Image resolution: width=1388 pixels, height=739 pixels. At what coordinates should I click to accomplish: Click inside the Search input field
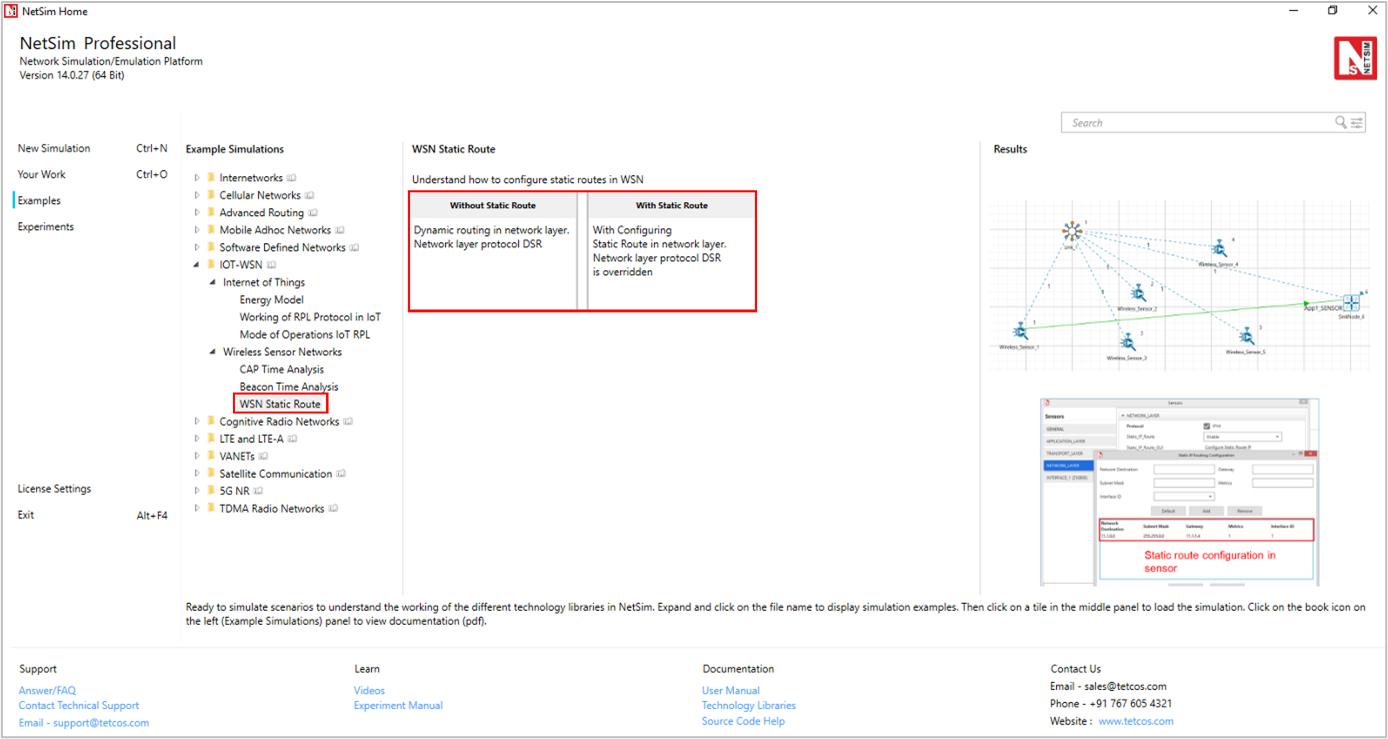coord(1195,123)
